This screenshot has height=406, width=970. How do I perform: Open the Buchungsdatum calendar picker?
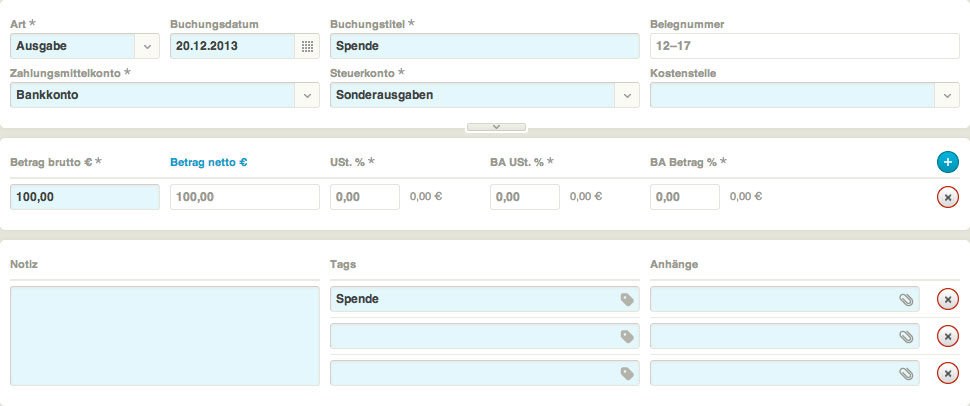(x=307, y=46)
